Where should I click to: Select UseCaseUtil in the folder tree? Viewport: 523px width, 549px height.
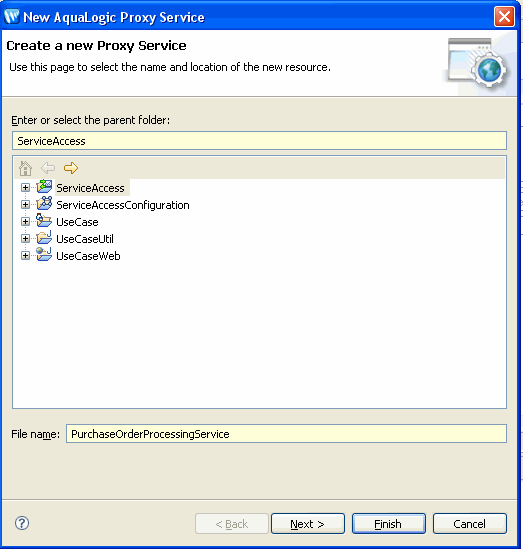85,239
